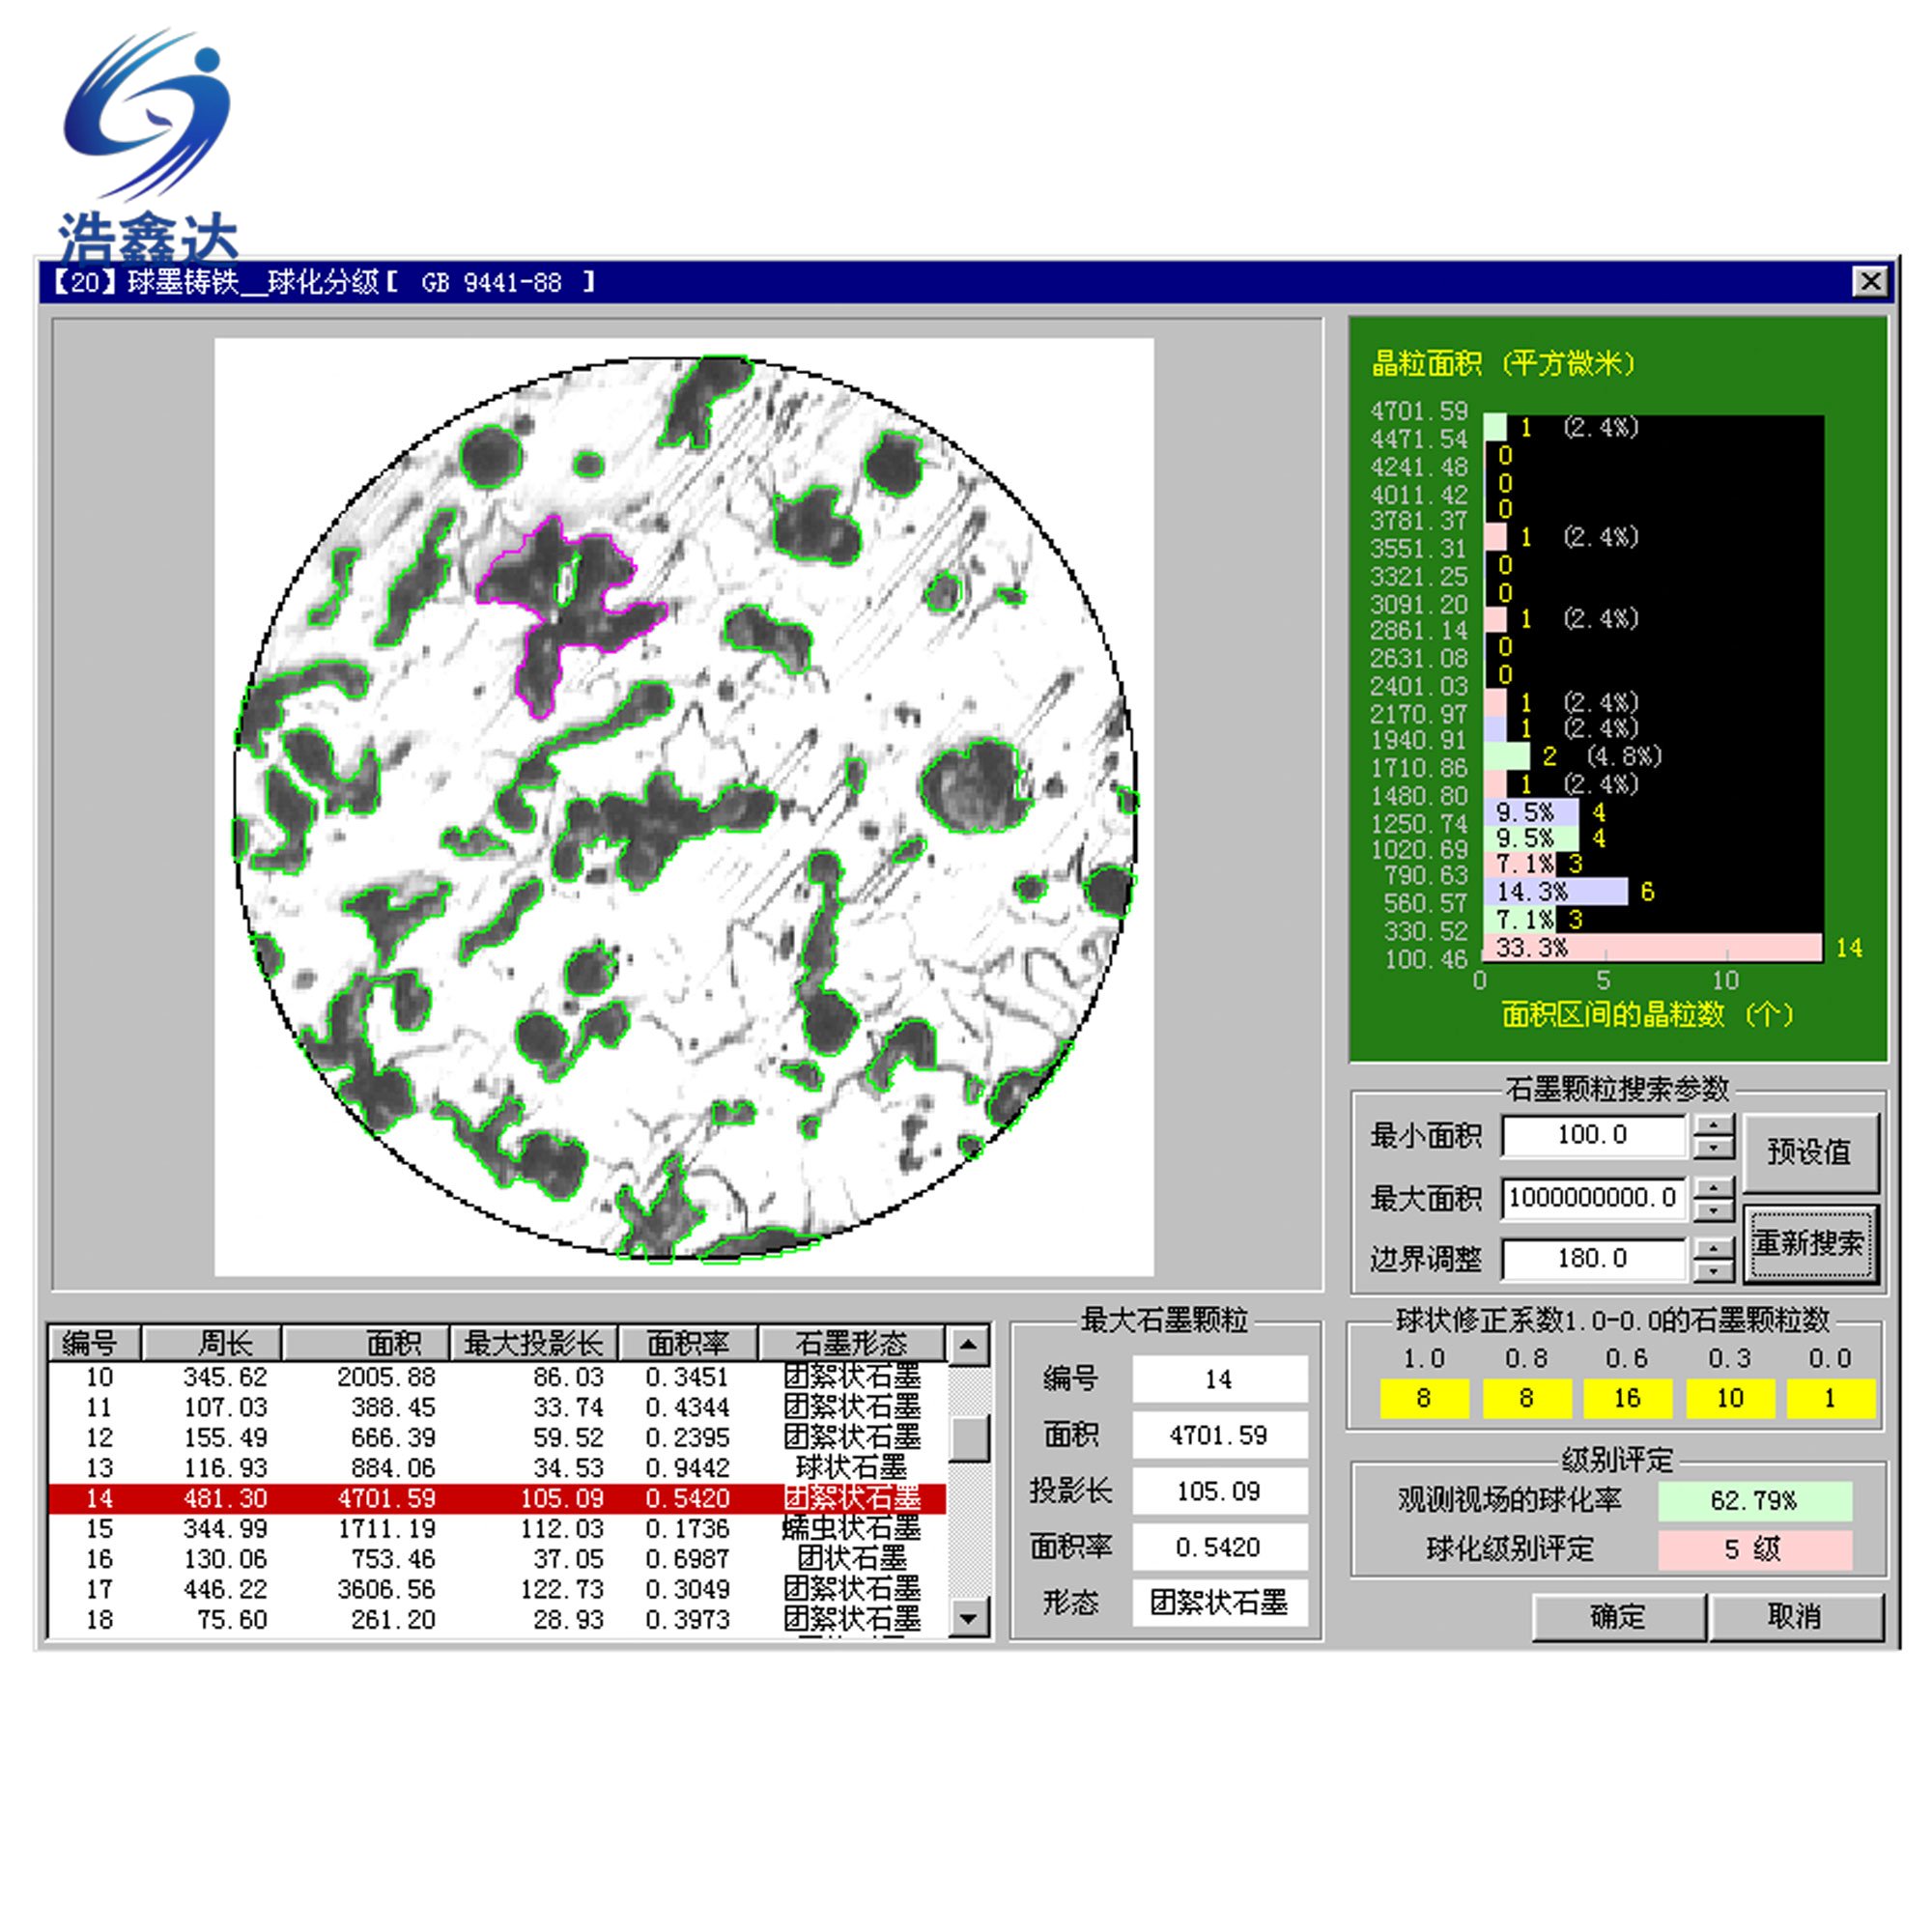Image resolution: width=1932 pixels, height=1932 pixels.
Task: Decrease 最小面积 with down spinner arrow
Action: 1714,1148
